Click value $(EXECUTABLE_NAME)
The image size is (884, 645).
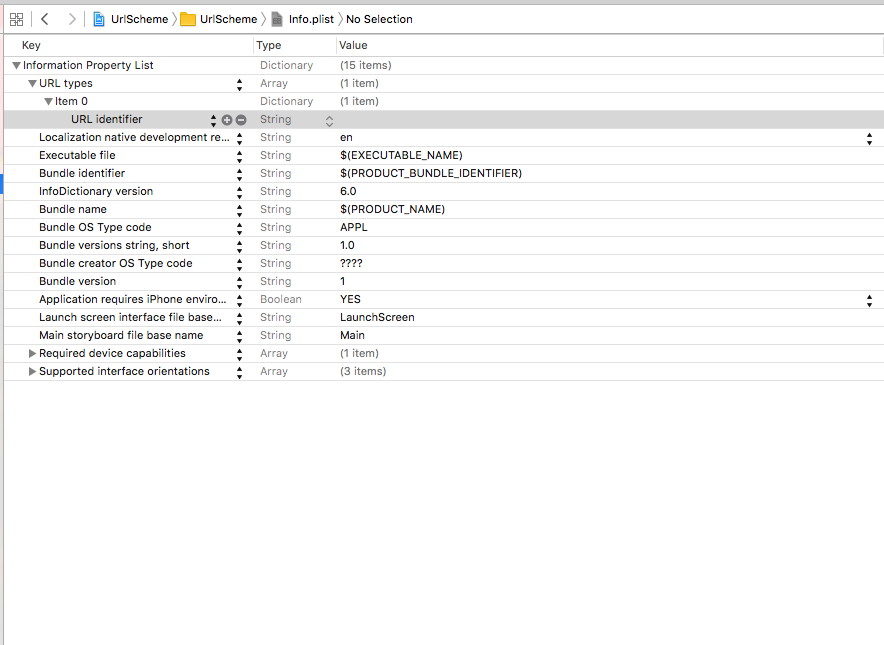click(401, 155)
